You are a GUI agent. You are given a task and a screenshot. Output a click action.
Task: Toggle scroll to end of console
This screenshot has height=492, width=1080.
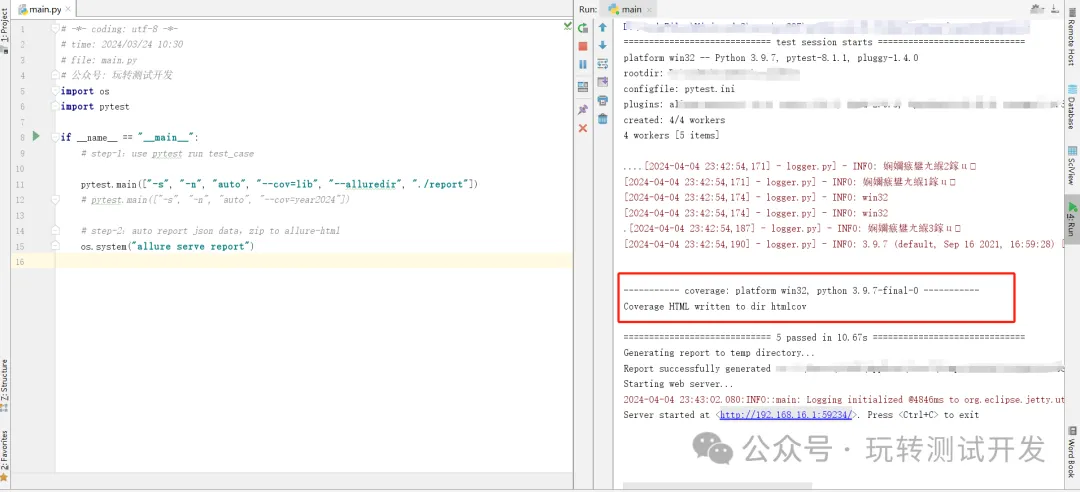603,82
